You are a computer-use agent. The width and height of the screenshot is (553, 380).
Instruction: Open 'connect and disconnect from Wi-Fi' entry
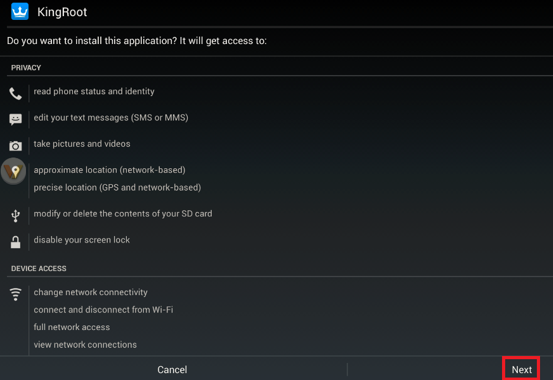103,309
